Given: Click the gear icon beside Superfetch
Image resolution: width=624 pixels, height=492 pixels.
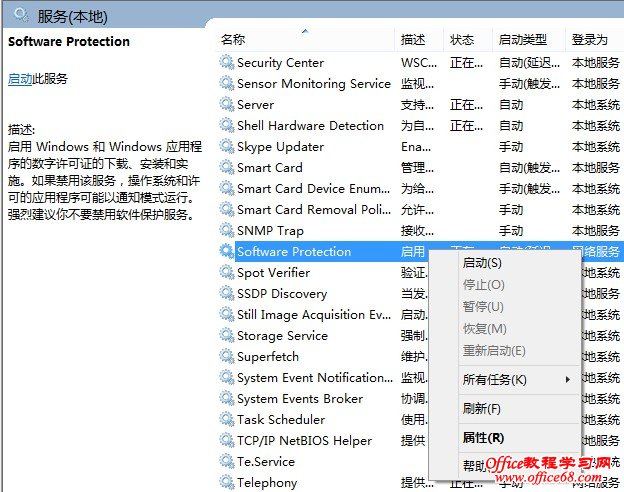Looking at the screenshot, I should [x=226, y=357].
